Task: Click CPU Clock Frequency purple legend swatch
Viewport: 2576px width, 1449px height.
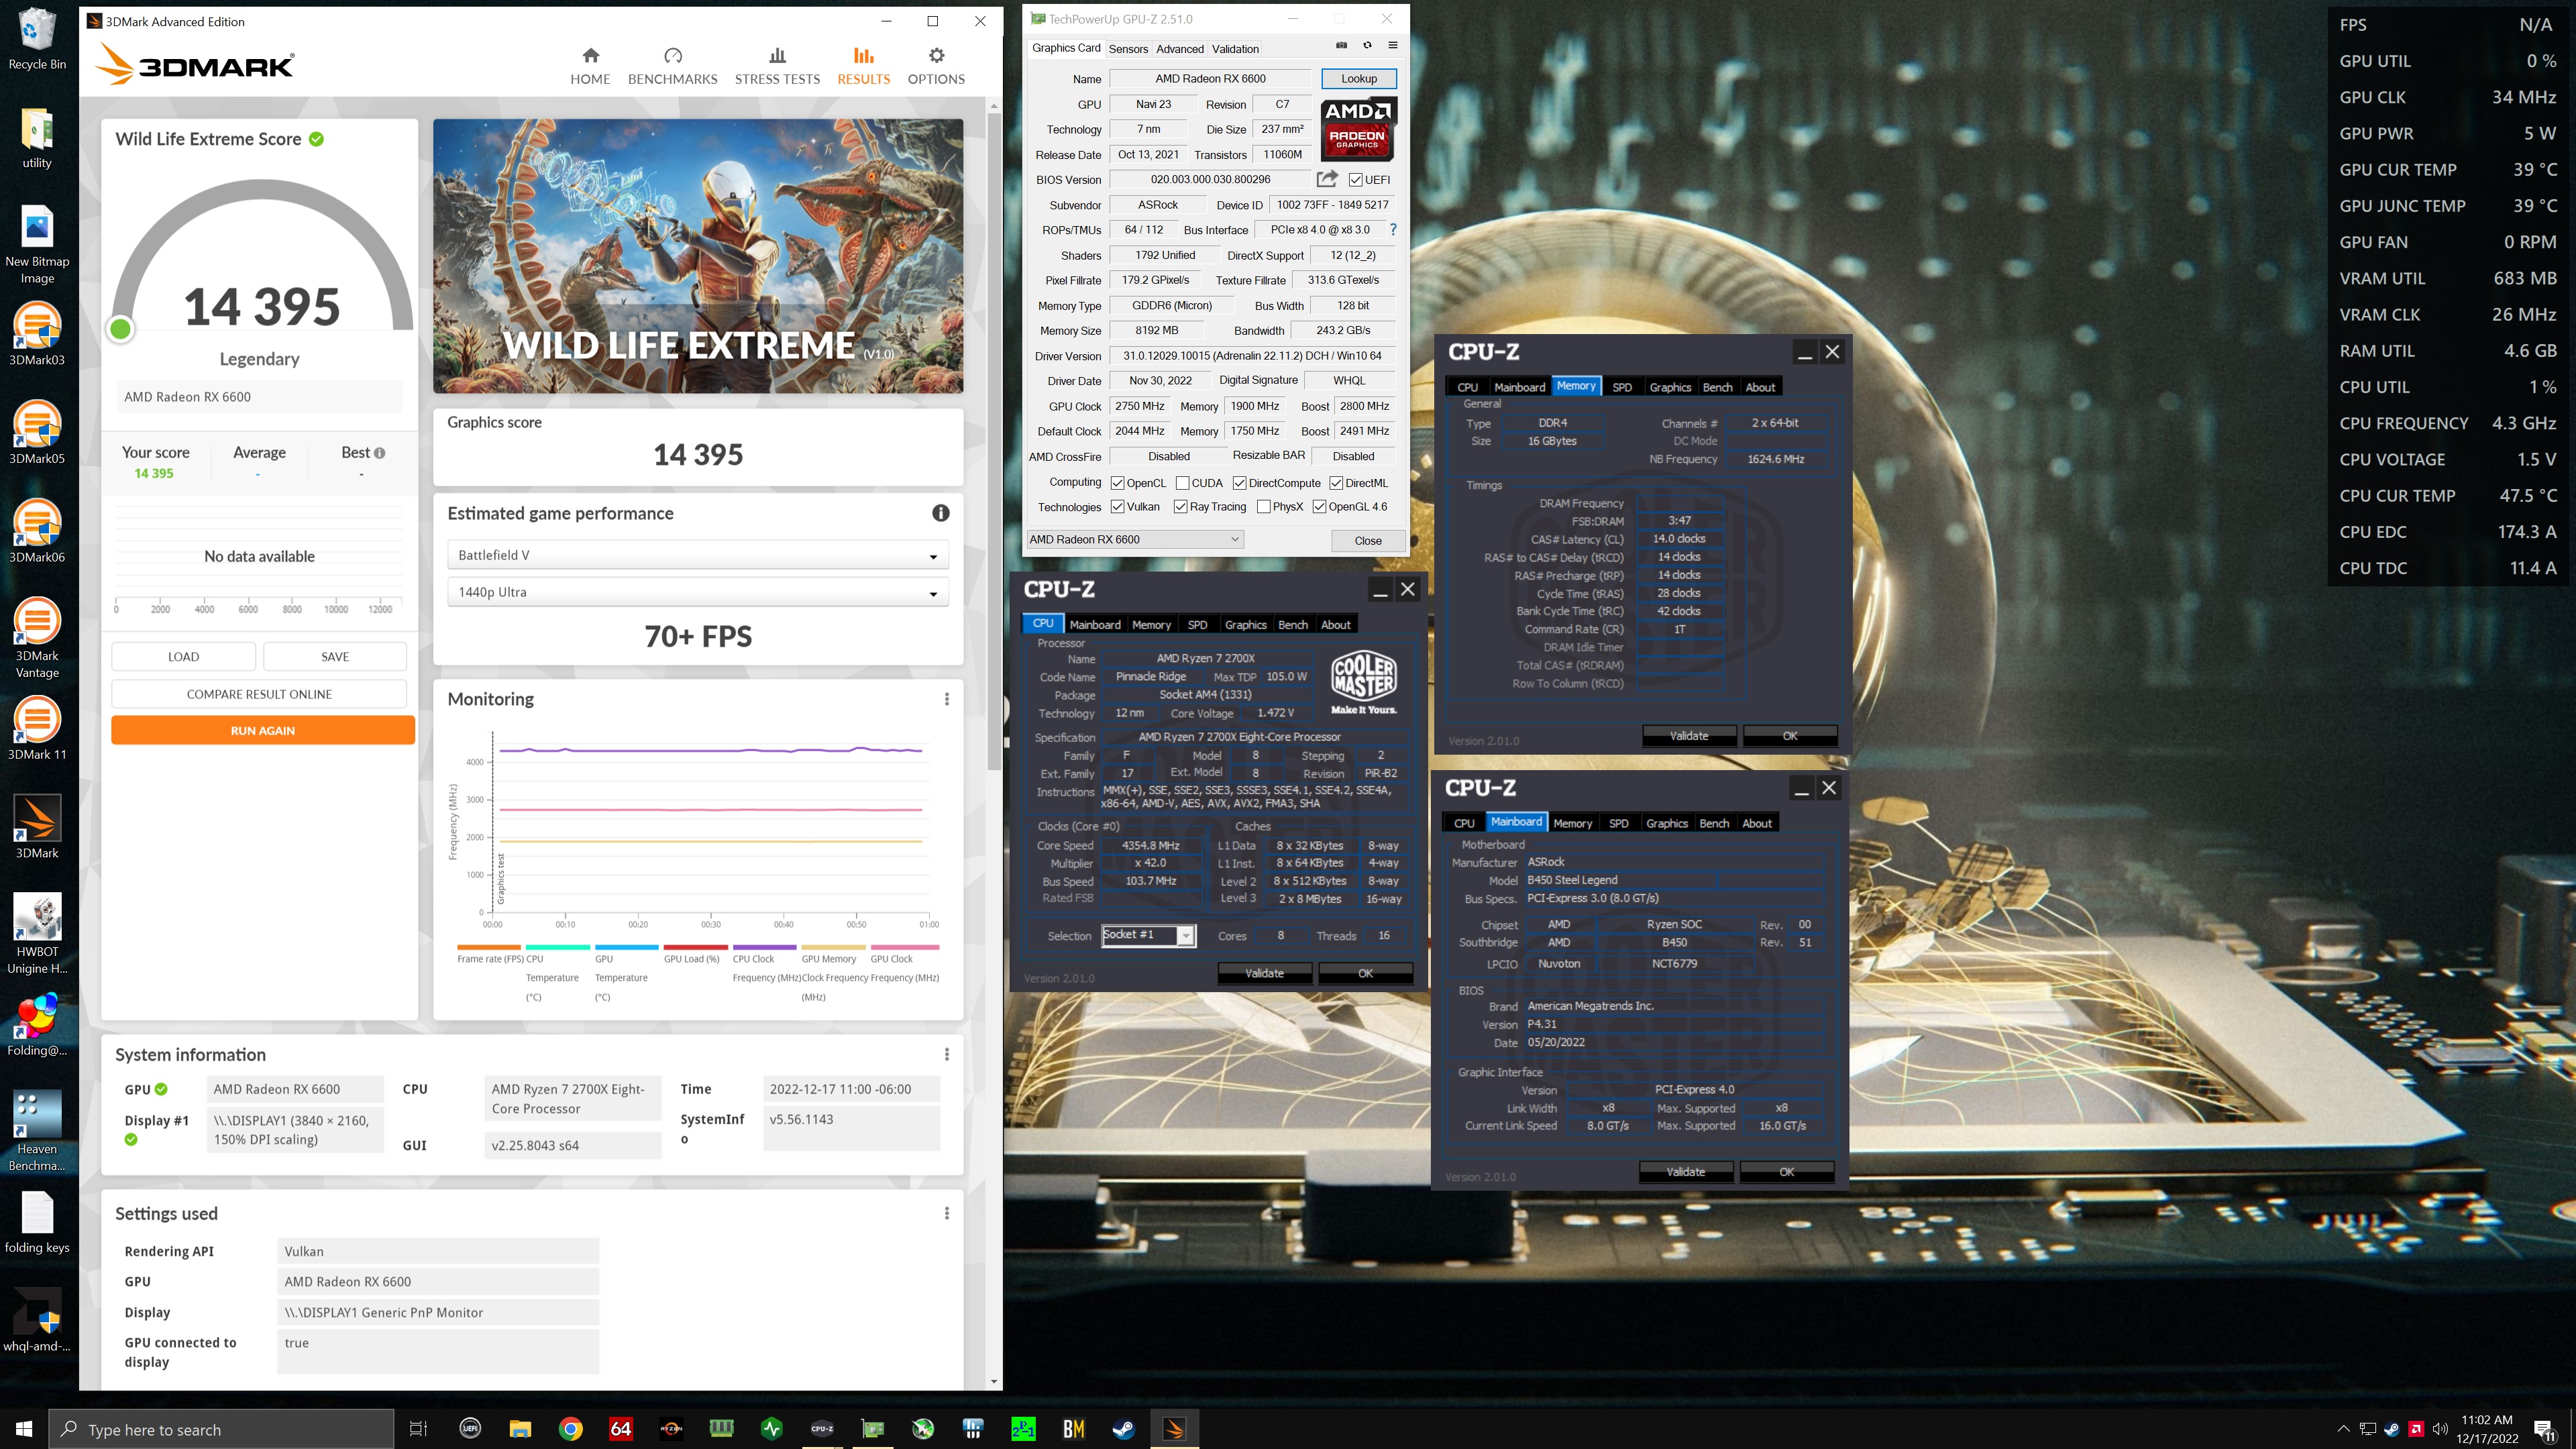Action: [764, 947]
